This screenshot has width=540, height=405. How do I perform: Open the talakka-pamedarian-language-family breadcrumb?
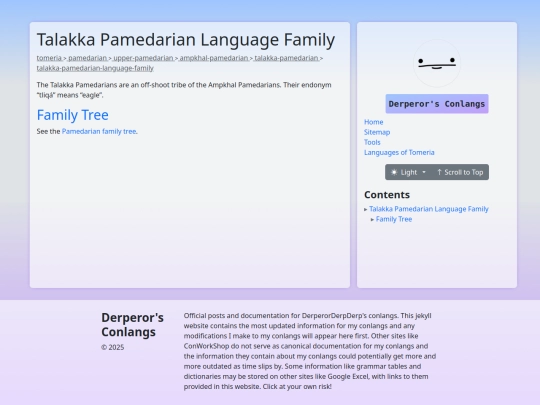tap(95, 68)
